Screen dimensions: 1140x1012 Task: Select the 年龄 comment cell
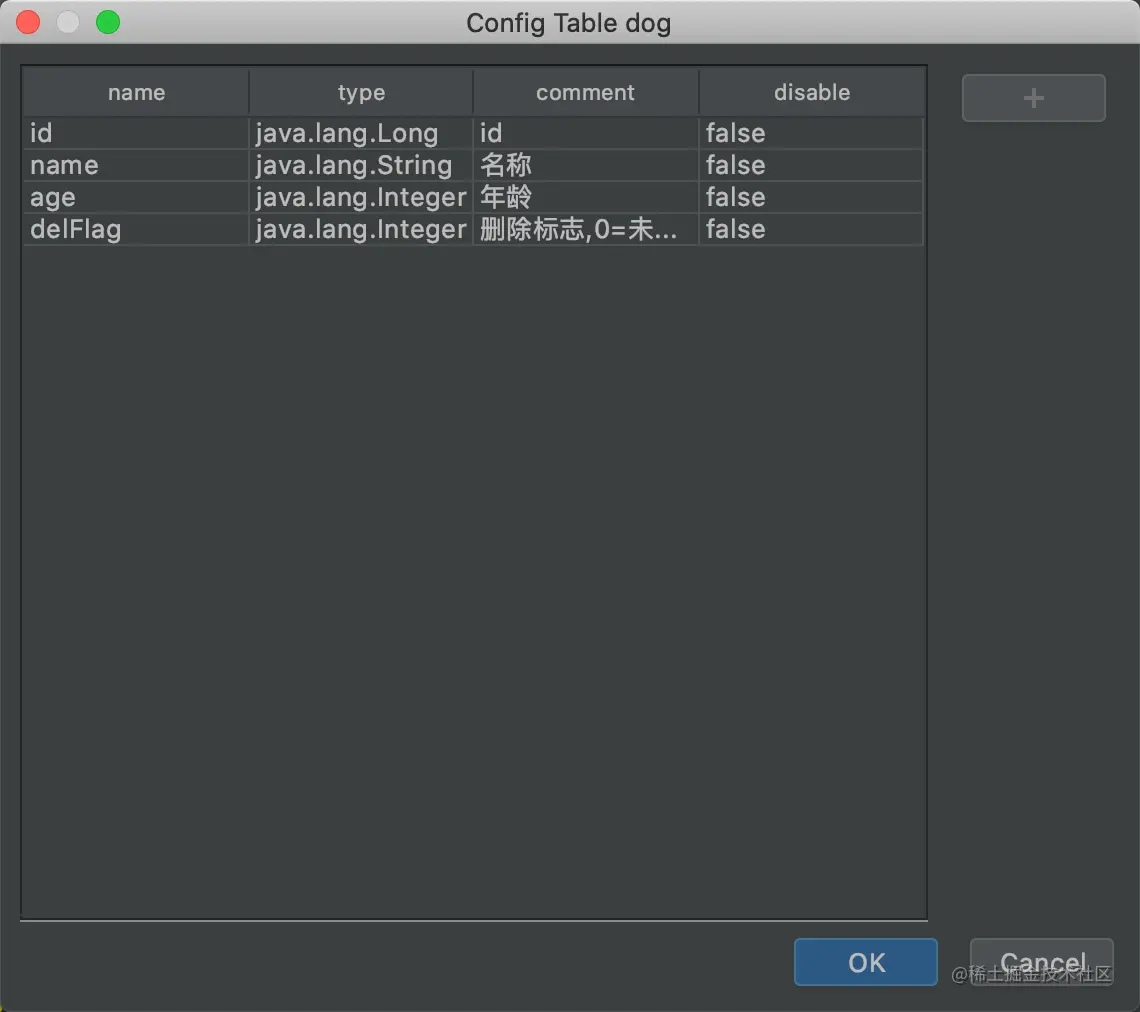[x=586, y=197]
